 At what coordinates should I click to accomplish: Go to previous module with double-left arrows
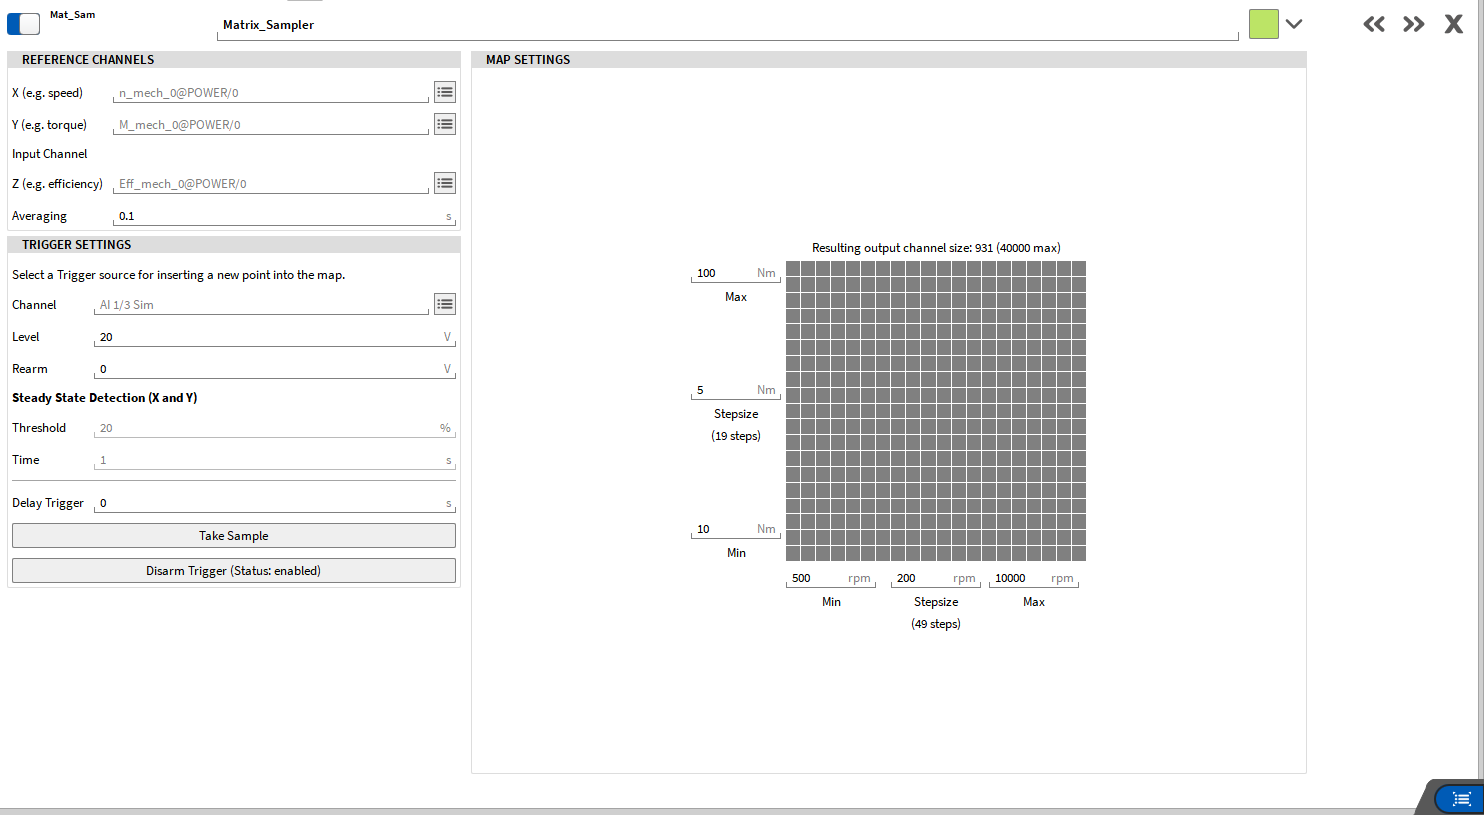click(1374, 24)
